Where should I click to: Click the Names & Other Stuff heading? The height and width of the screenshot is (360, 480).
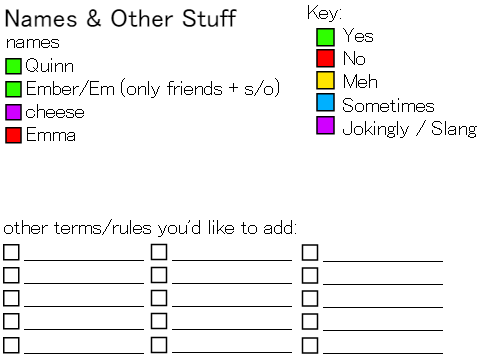[x=120, y=18]
